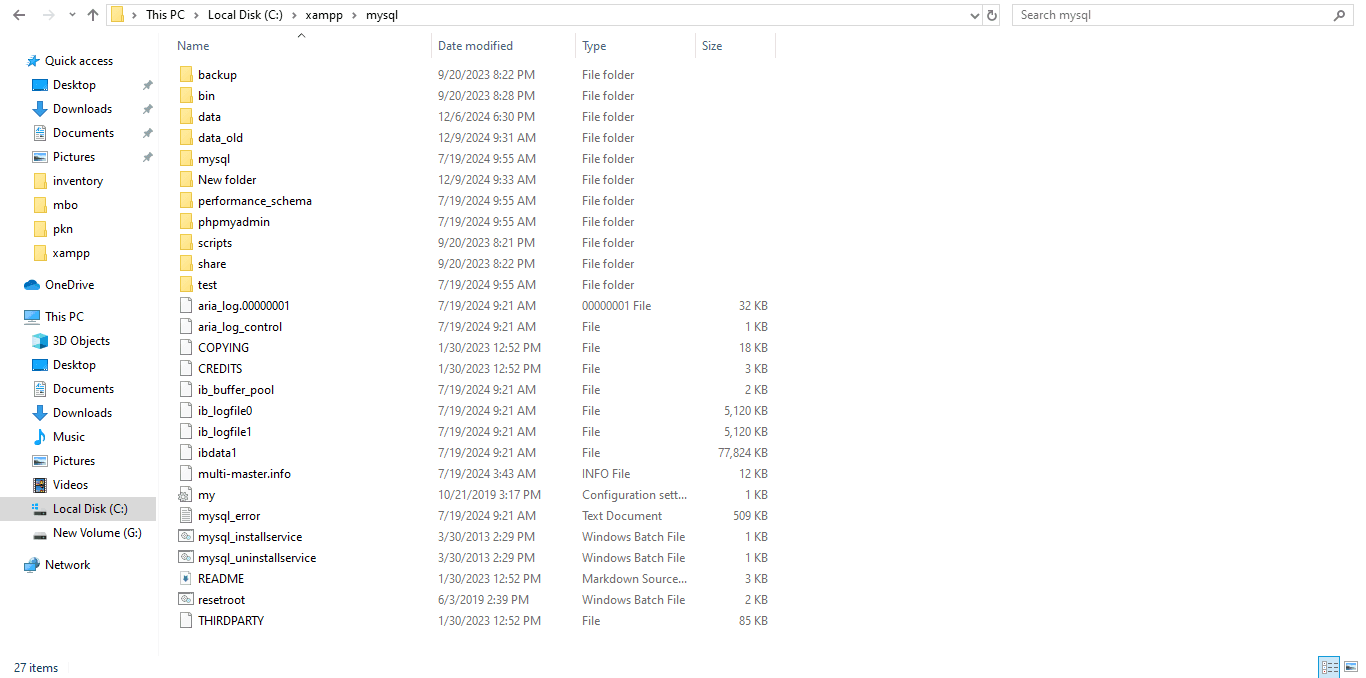Select the 'my' configuration file icon

186,495
